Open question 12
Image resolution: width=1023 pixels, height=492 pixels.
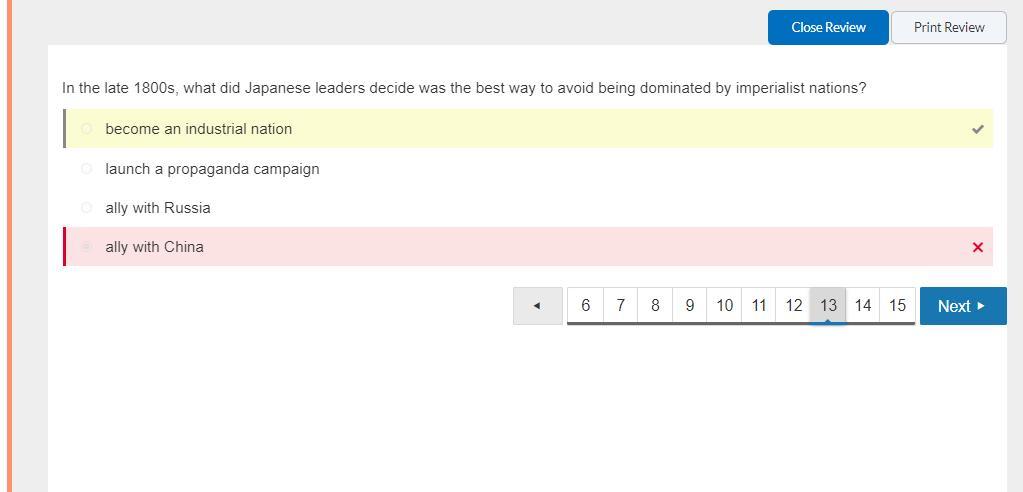click(793, 306)
